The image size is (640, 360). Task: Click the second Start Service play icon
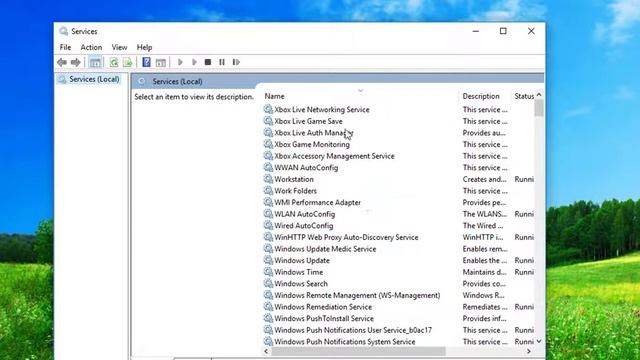click(194, 62)
